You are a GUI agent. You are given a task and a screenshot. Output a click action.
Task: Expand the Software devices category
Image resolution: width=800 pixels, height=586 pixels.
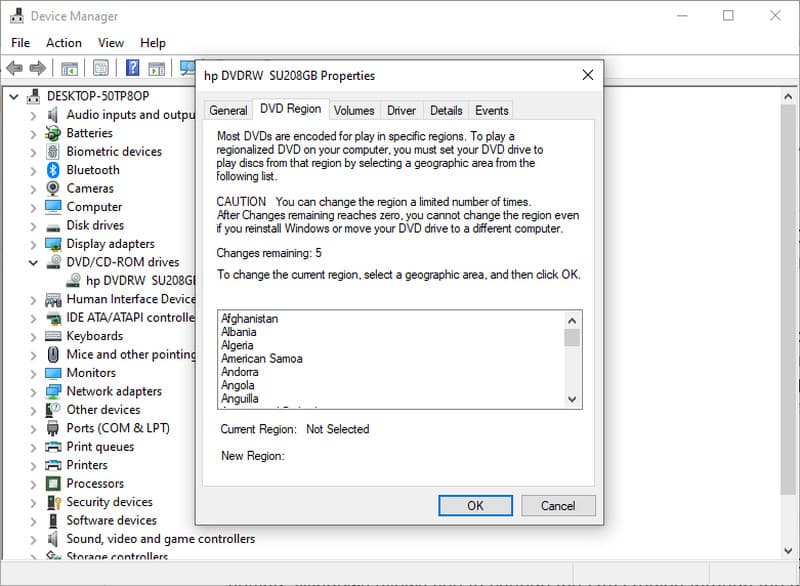(x=33, y=521)
